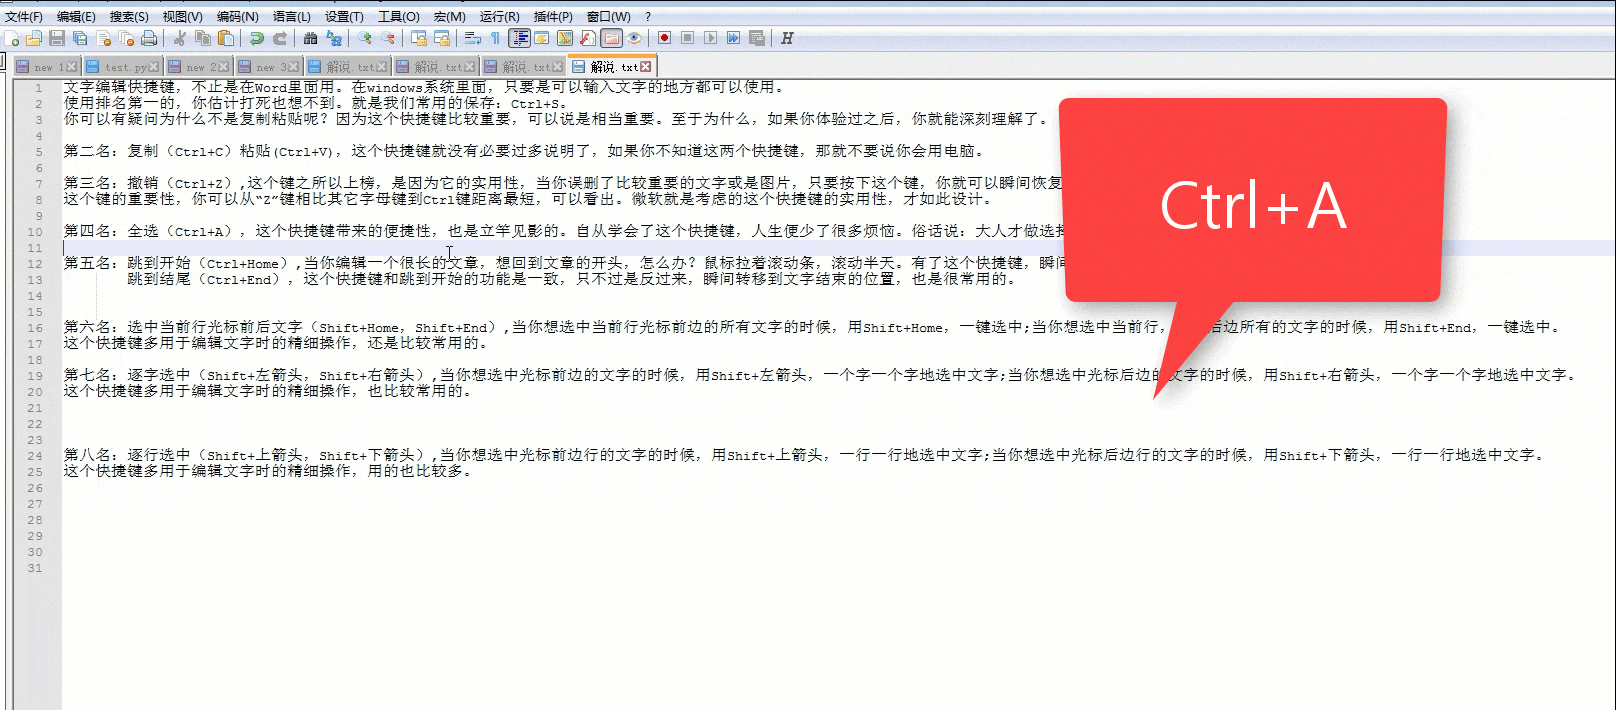
Task: Save the current recorded macro icon
Action: click(x=757, y=38)
